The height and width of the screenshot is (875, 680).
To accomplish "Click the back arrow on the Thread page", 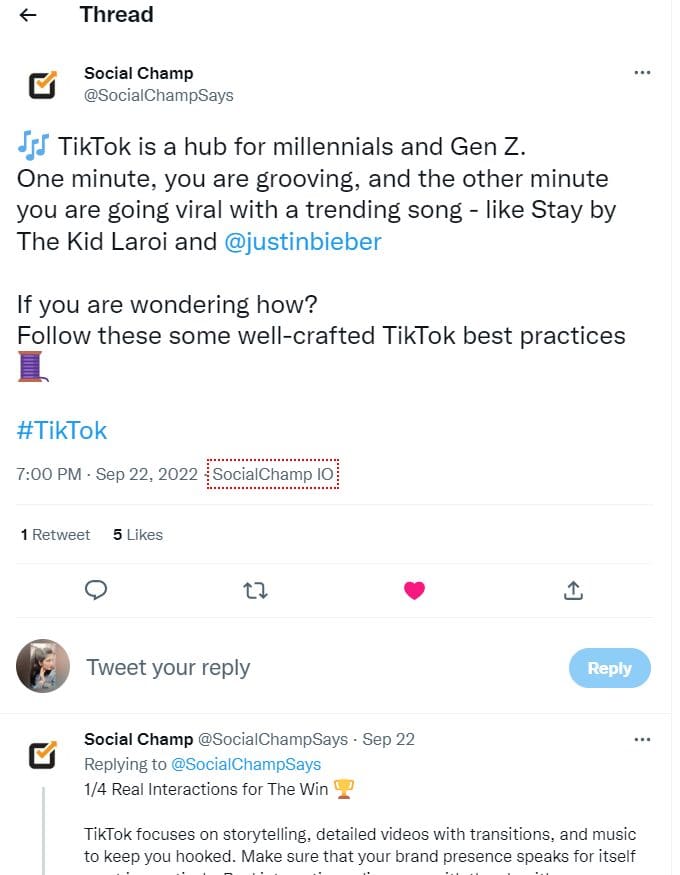I will 28,15.
